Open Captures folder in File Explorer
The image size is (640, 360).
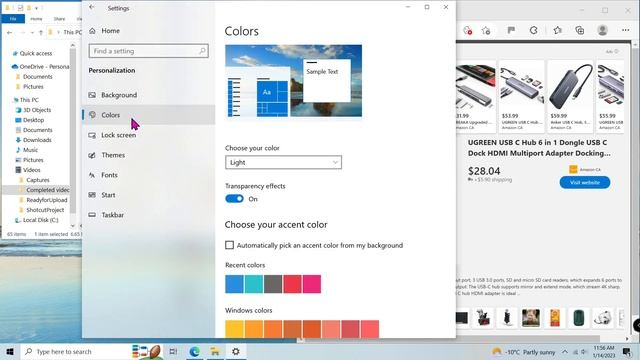[38, 180]
